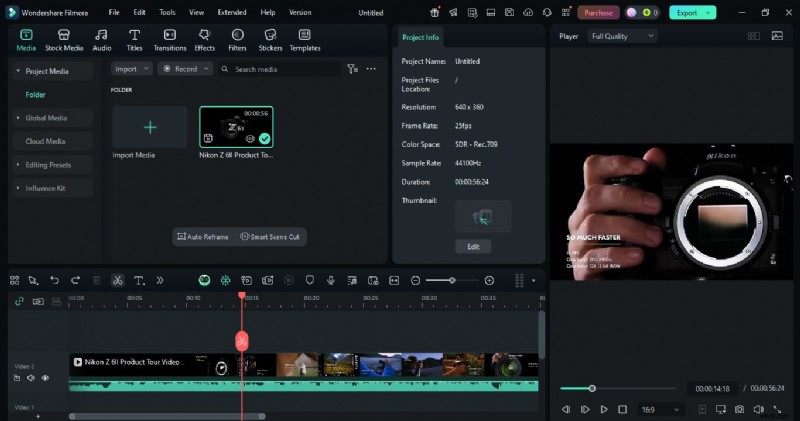Open the filter icon beside media search
This screenshot has width=800, height=421.
pos(352,69)
